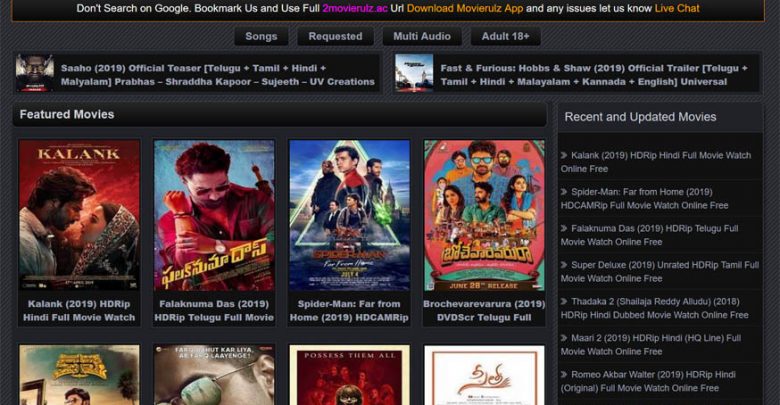Image resolution: width=780 pixels, height=405 pixels.
Task: Click the Recent and Updated Movies heading
Action: click(640, 117)
